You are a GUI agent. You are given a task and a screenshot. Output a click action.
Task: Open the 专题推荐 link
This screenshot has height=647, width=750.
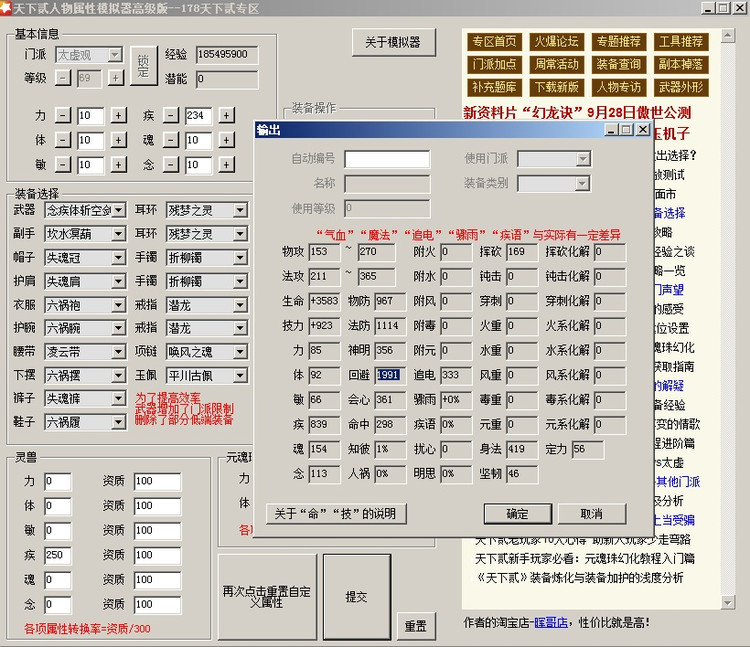click(x=619, y=42)
